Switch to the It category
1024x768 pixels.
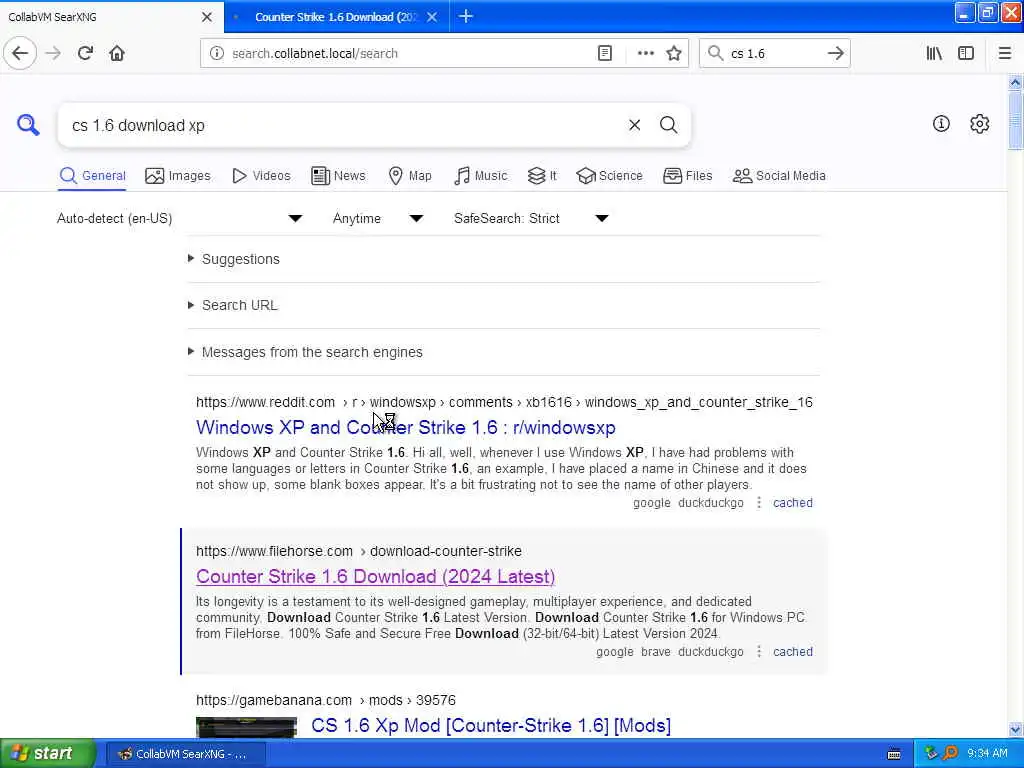542,176
